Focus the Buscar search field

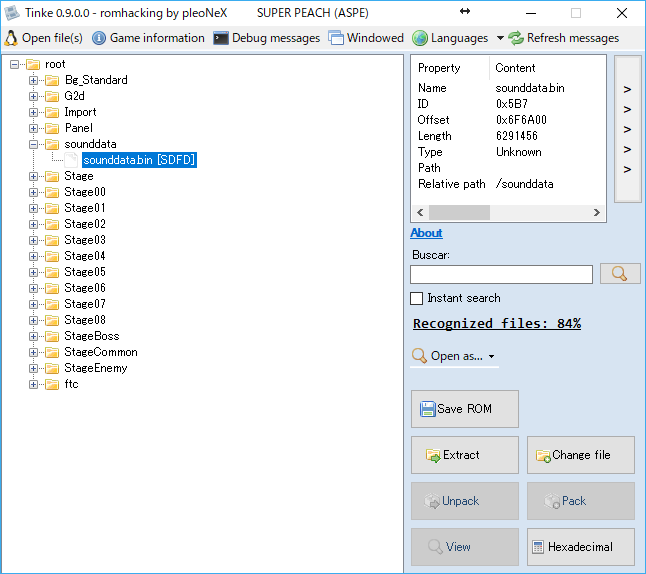501,274
